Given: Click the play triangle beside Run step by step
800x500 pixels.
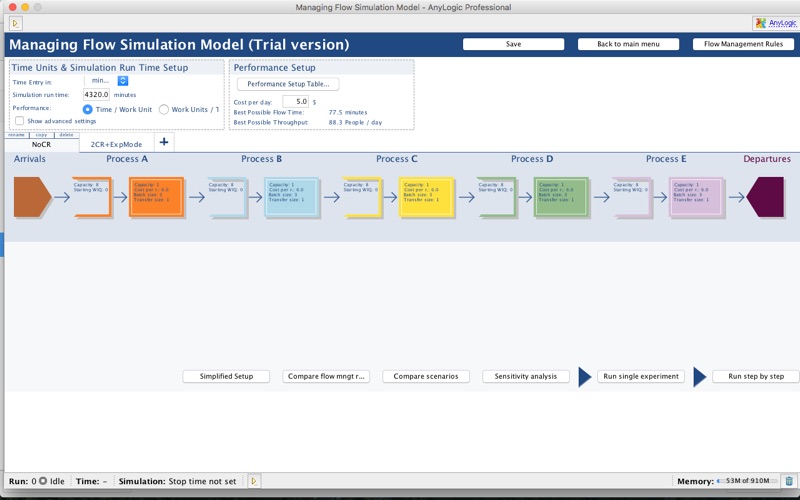Looking at the screenshot, I should 699,377.
